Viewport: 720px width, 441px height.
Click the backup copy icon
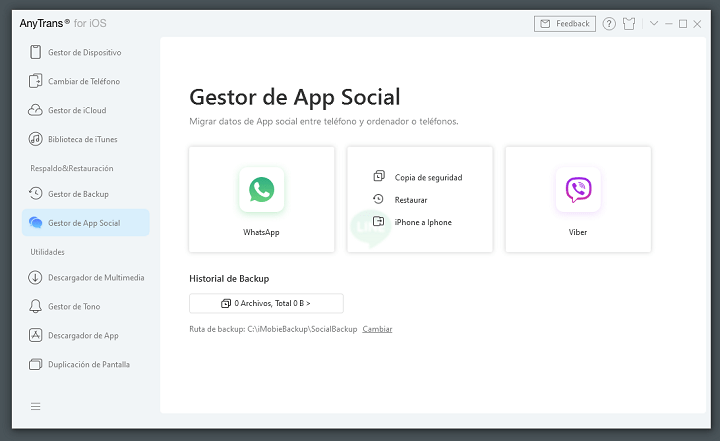coord(379,176)
